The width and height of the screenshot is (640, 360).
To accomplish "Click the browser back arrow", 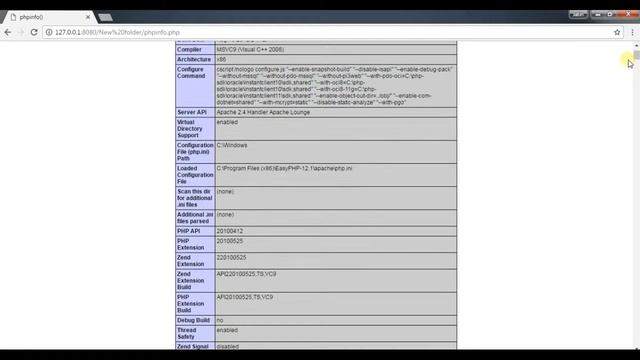I will [8, 32].
